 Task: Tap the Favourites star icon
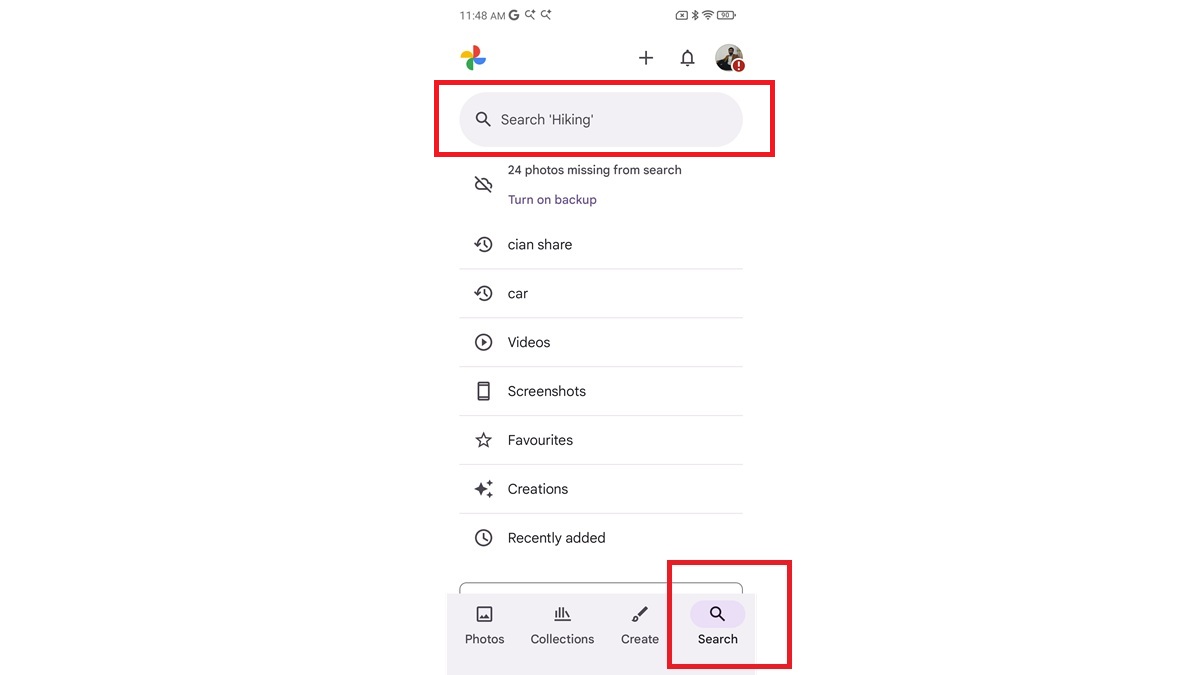(483, 440)
